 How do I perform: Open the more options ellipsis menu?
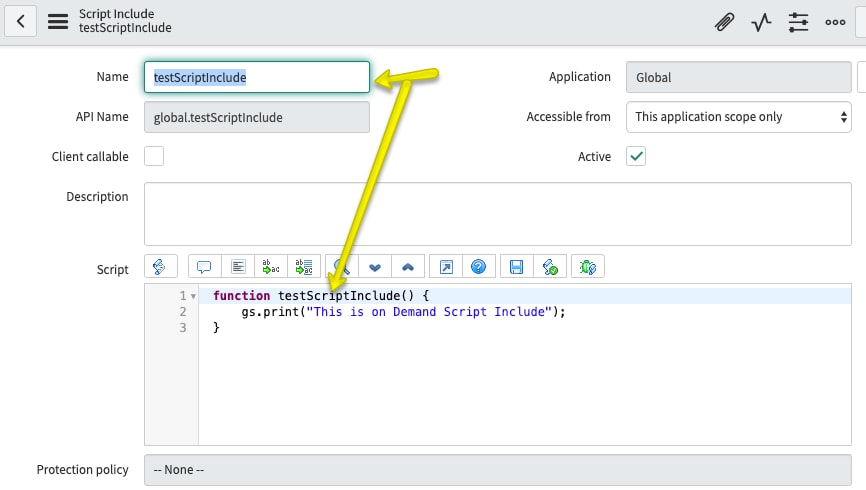[835, 22]
